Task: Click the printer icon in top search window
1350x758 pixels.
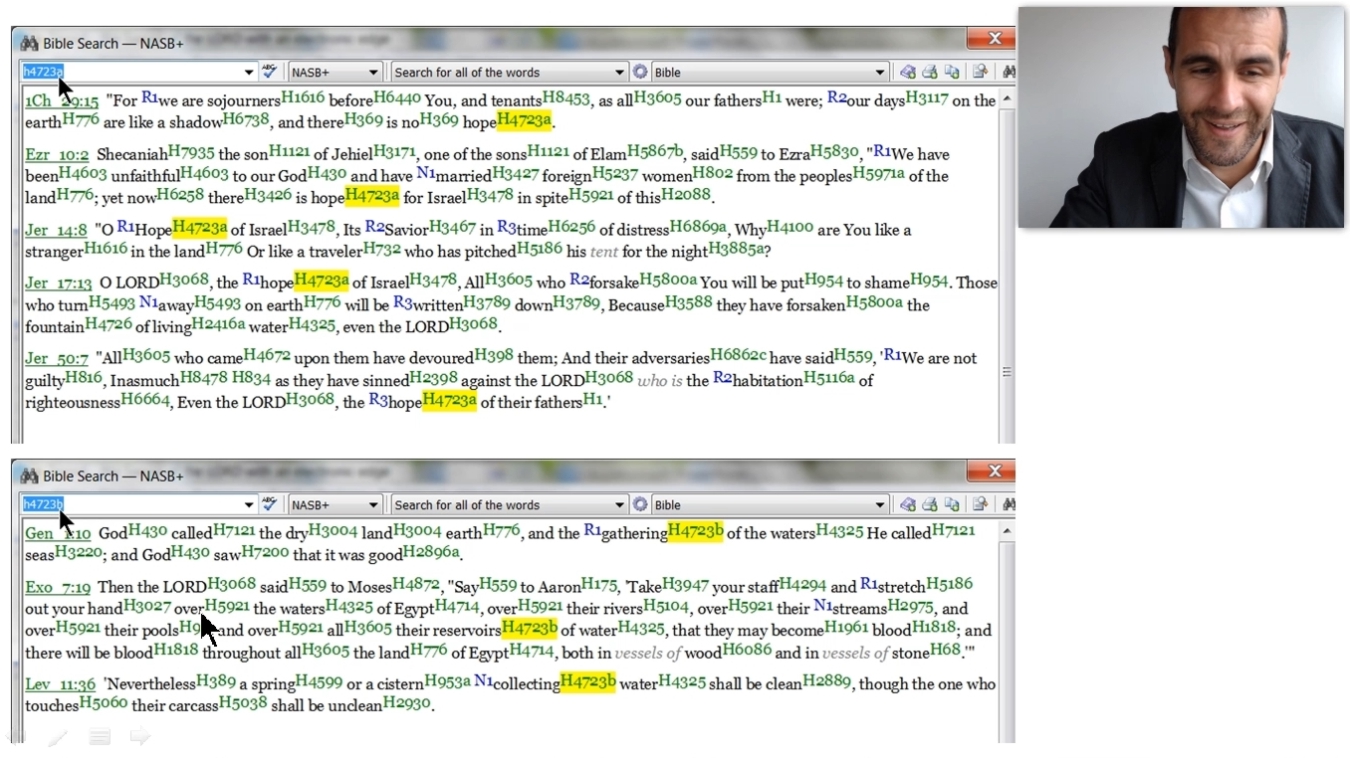Action: 929,72
